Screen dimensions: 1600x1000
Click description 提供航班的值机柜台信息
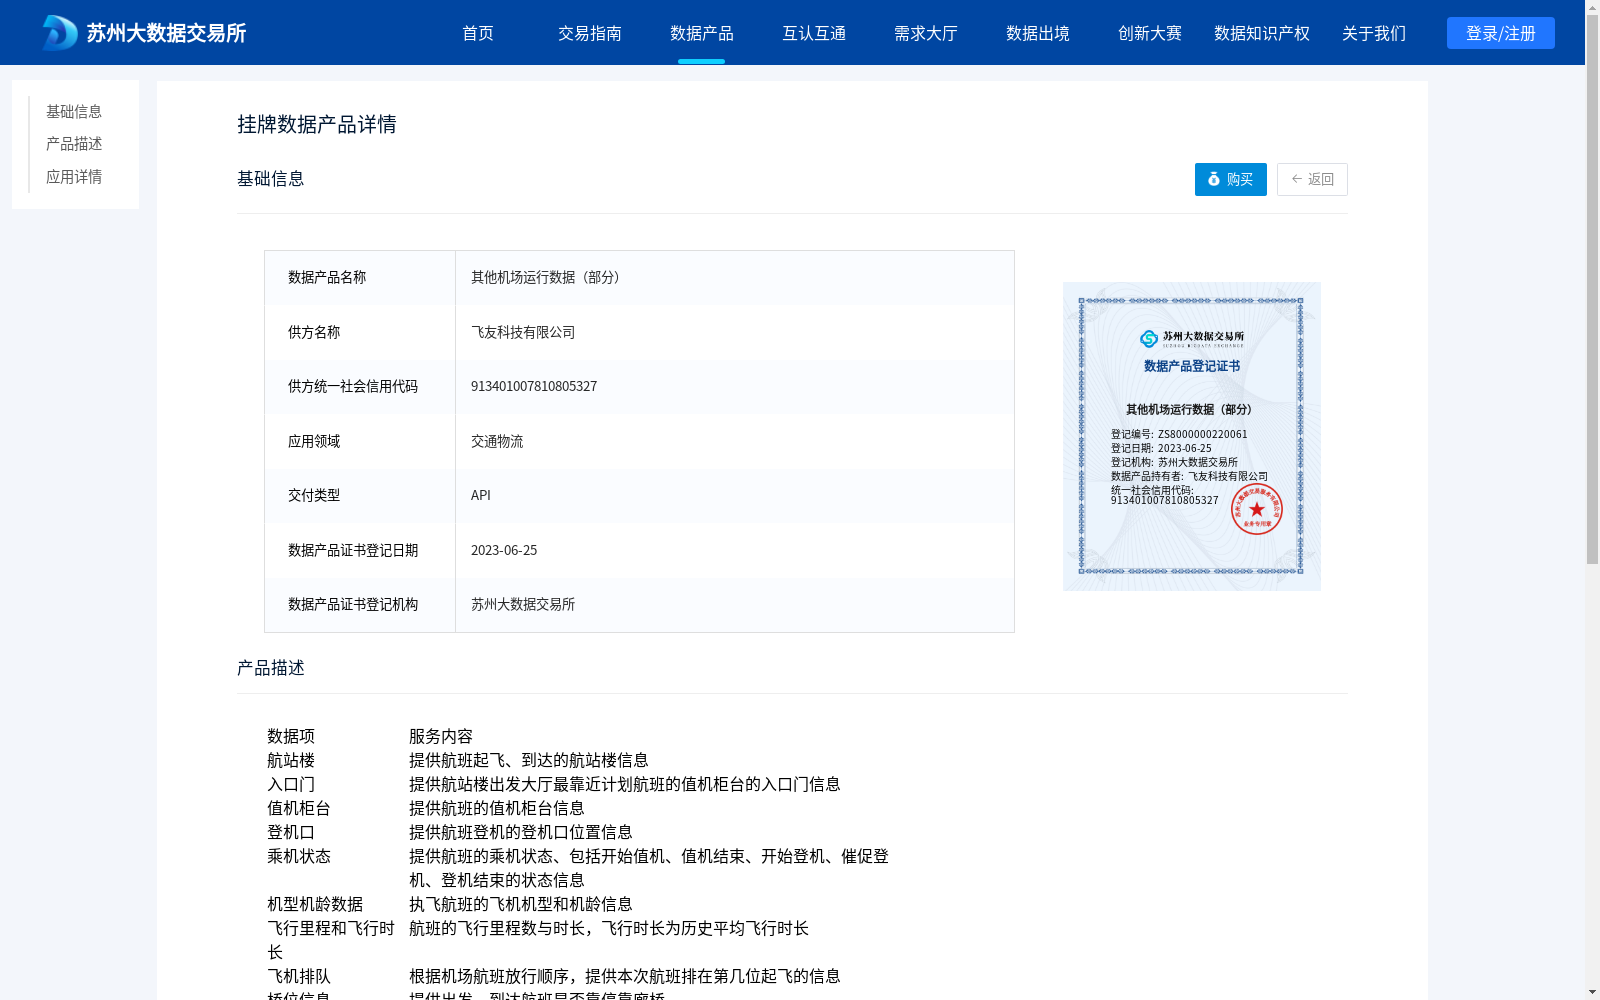point(497,808)
